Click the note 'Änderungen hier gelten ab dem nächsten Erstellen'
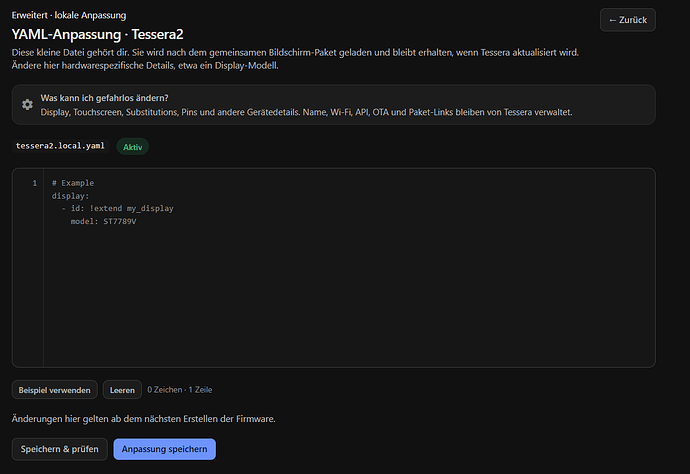This screenshot has width=690, height=474. pyautogui.click(x=143, y=419)
